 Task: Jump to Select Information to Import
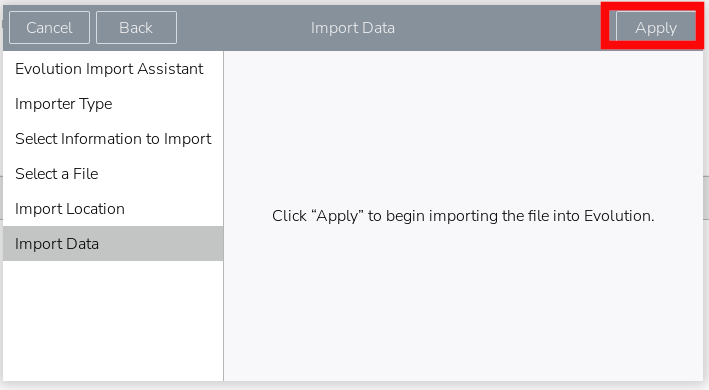(113, 139)
